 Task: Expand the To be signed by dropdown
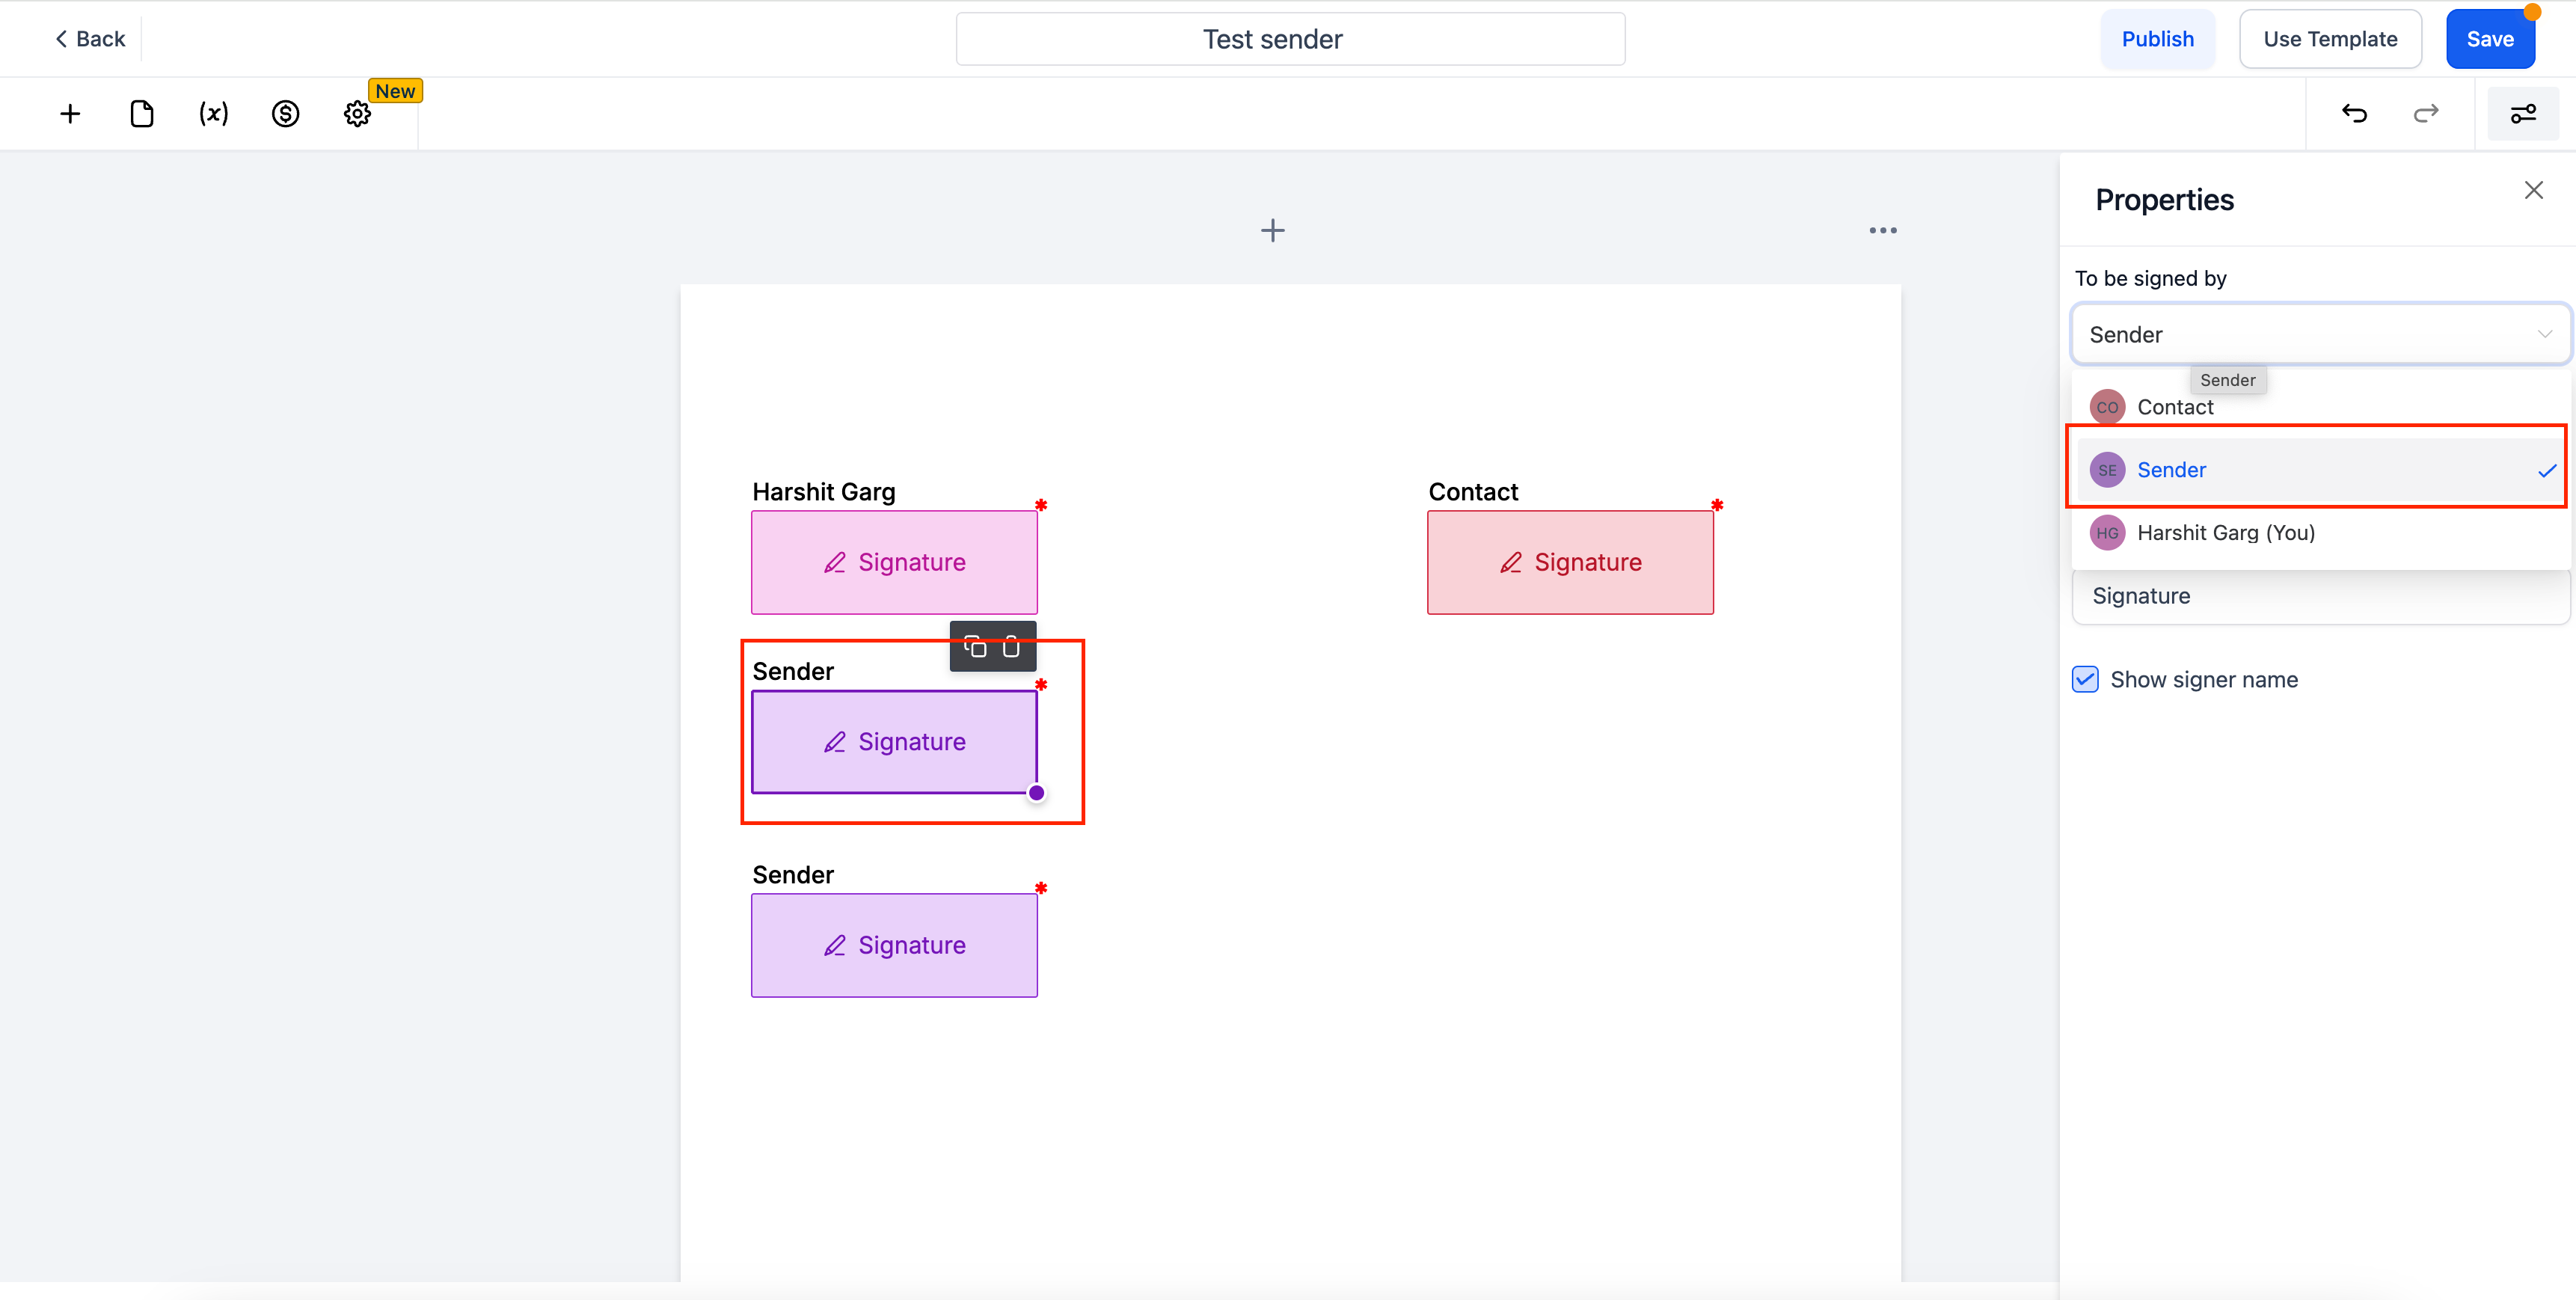pyautogui.click(x=2319, y=335)
